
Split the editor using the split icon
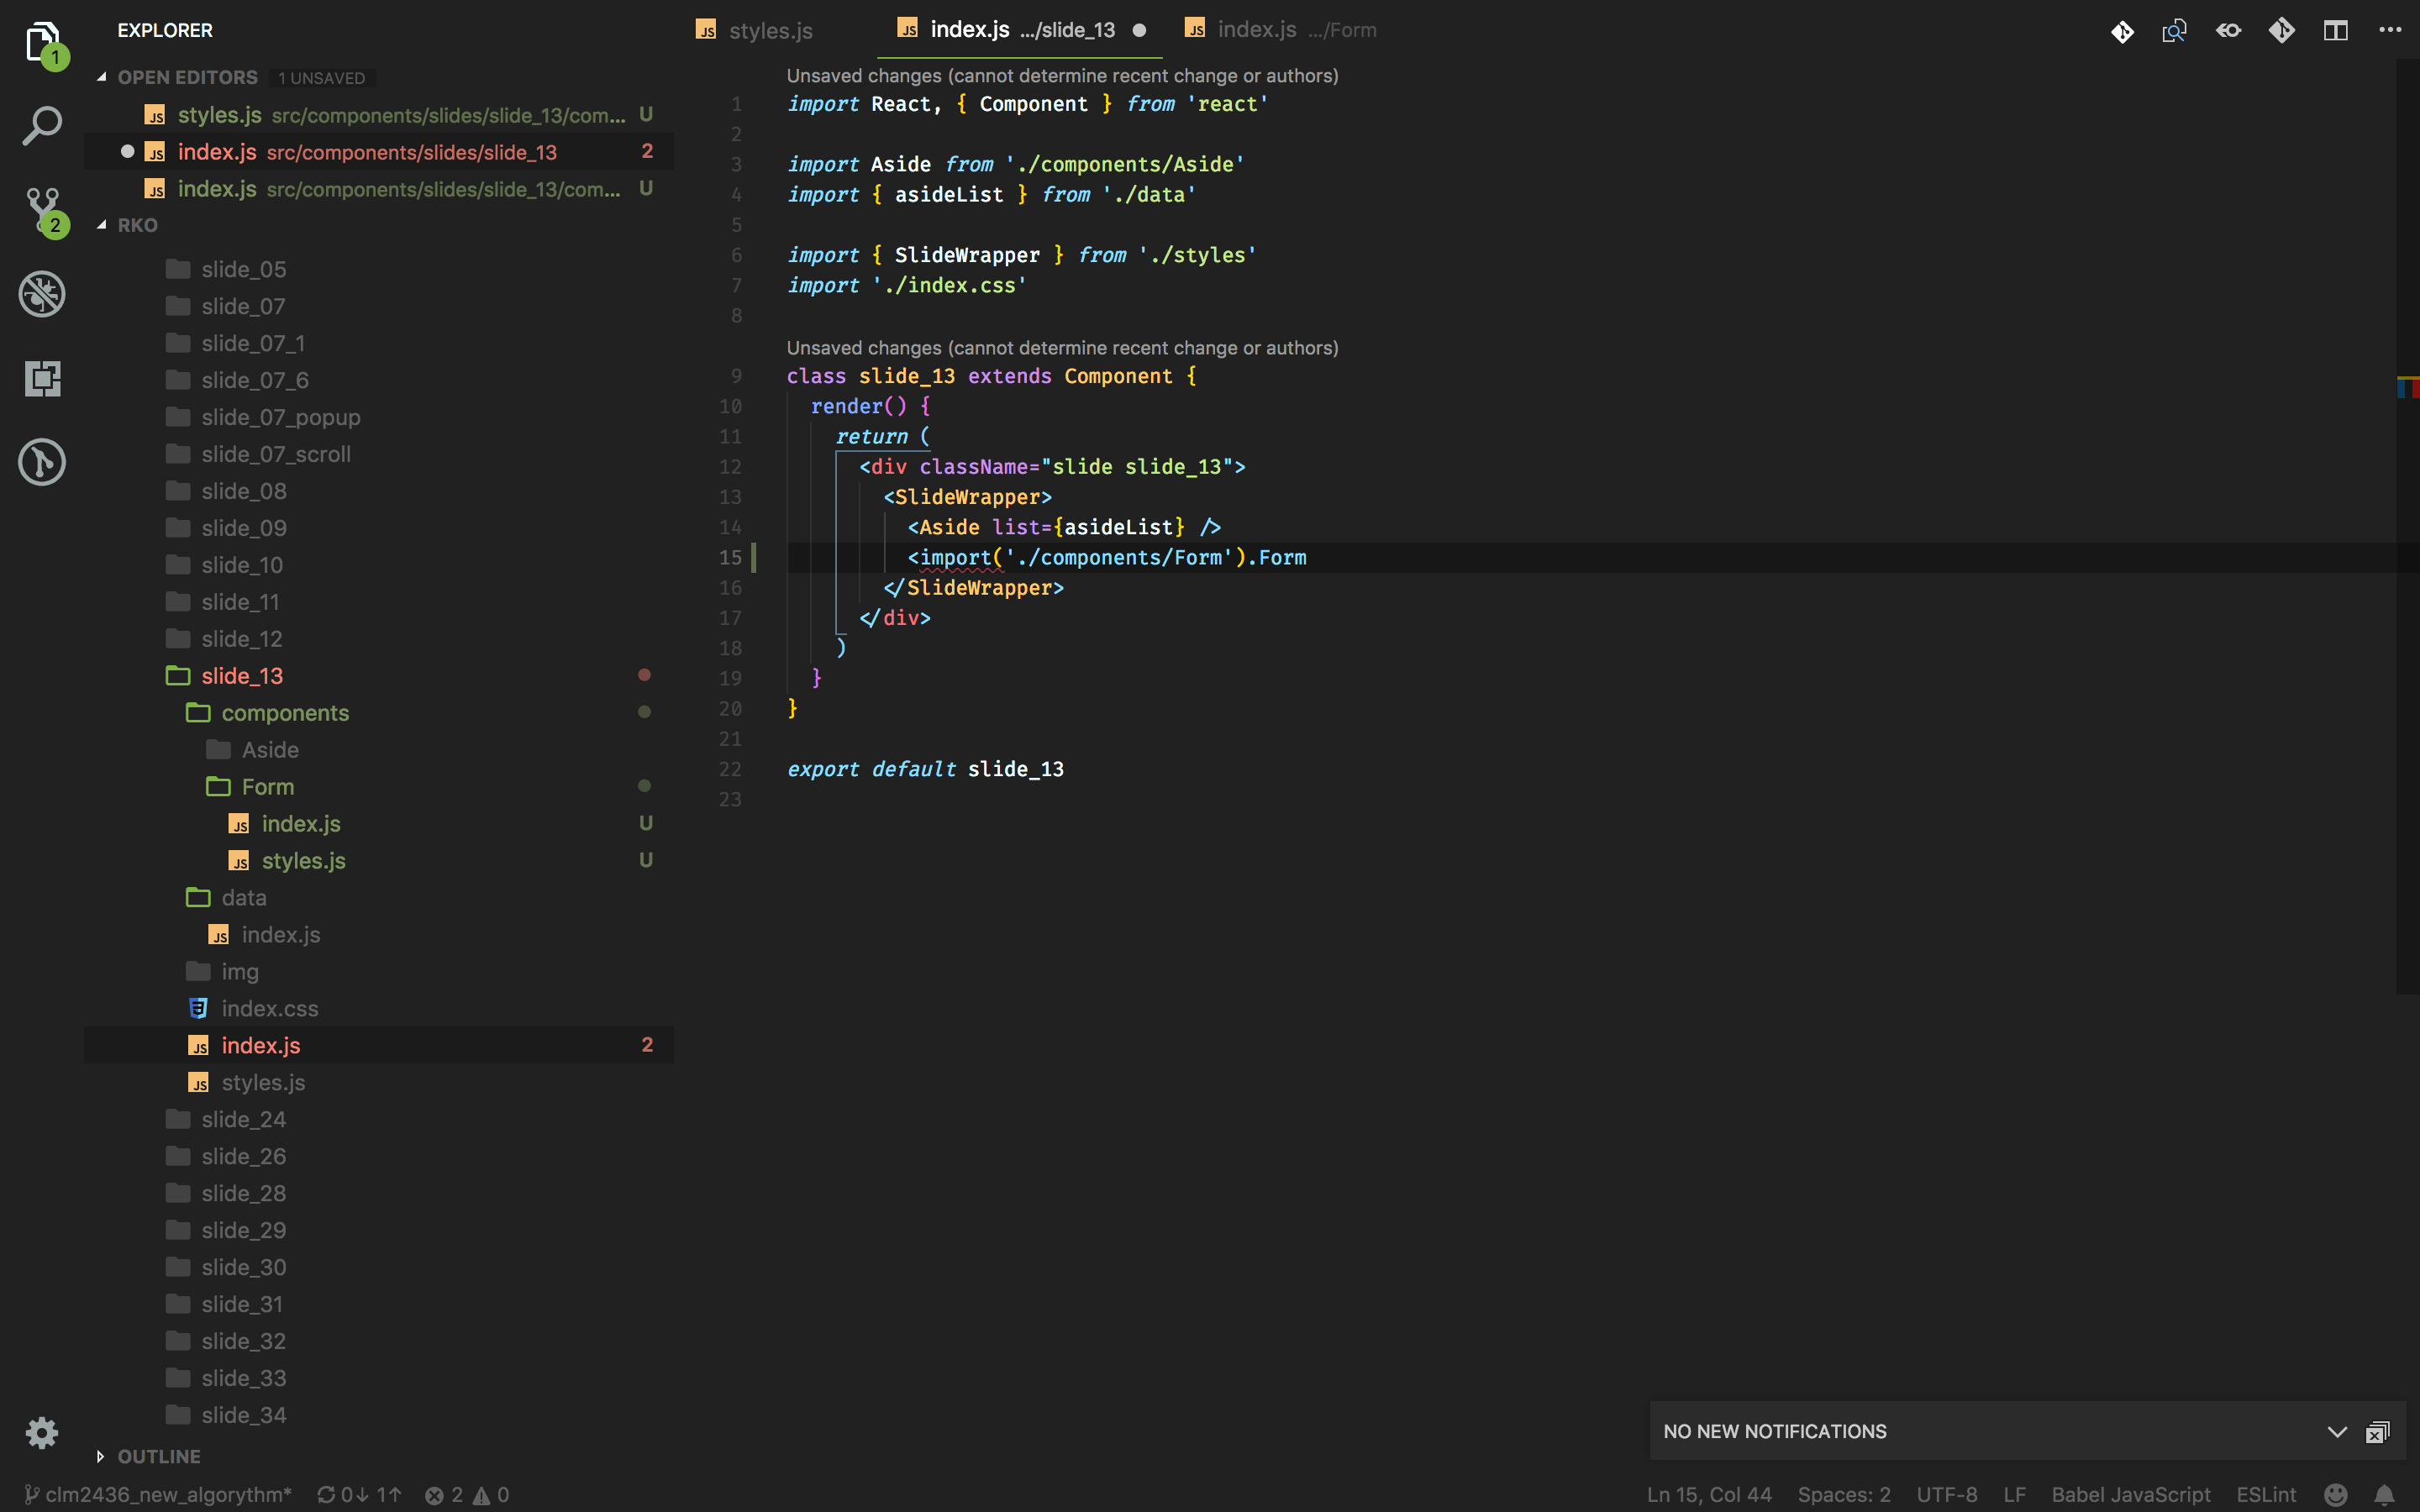tap(2336, 30)
